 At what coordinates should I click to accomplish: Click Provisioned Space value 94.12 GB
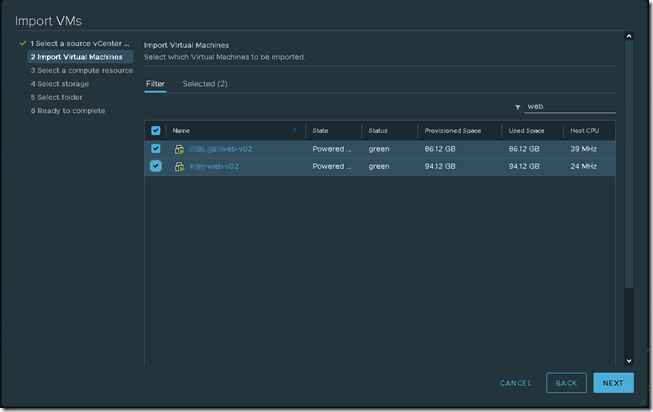[x=440, y=167]
